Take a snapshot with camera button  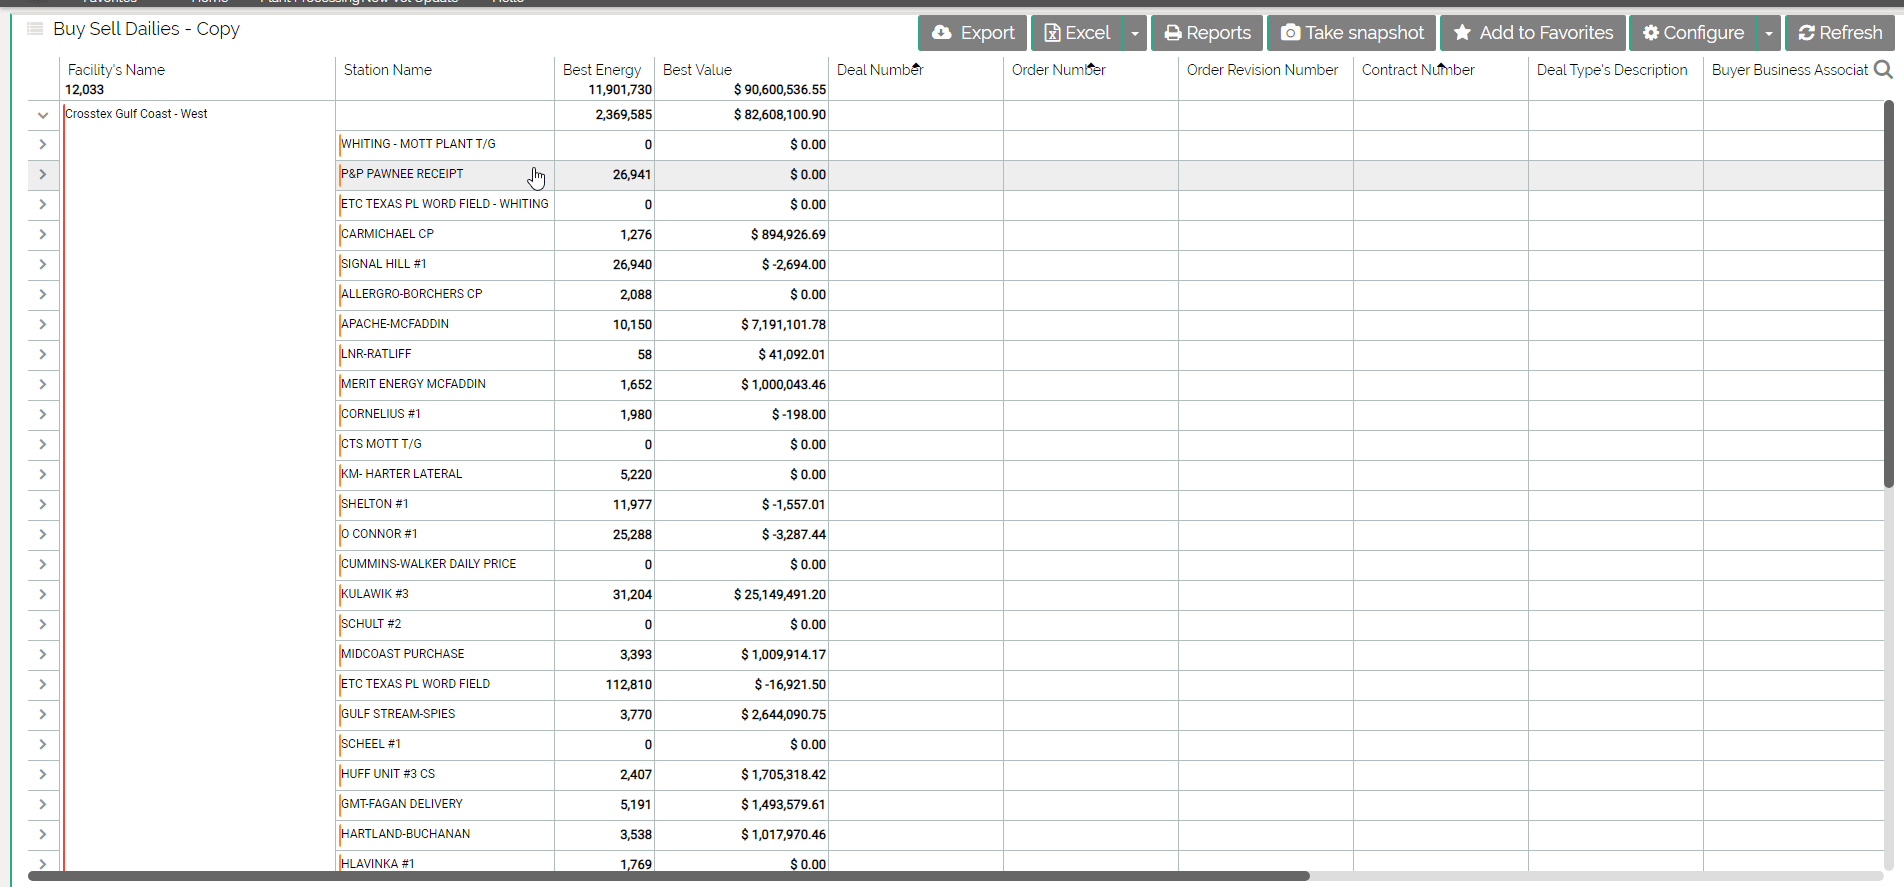(1352, 33)
